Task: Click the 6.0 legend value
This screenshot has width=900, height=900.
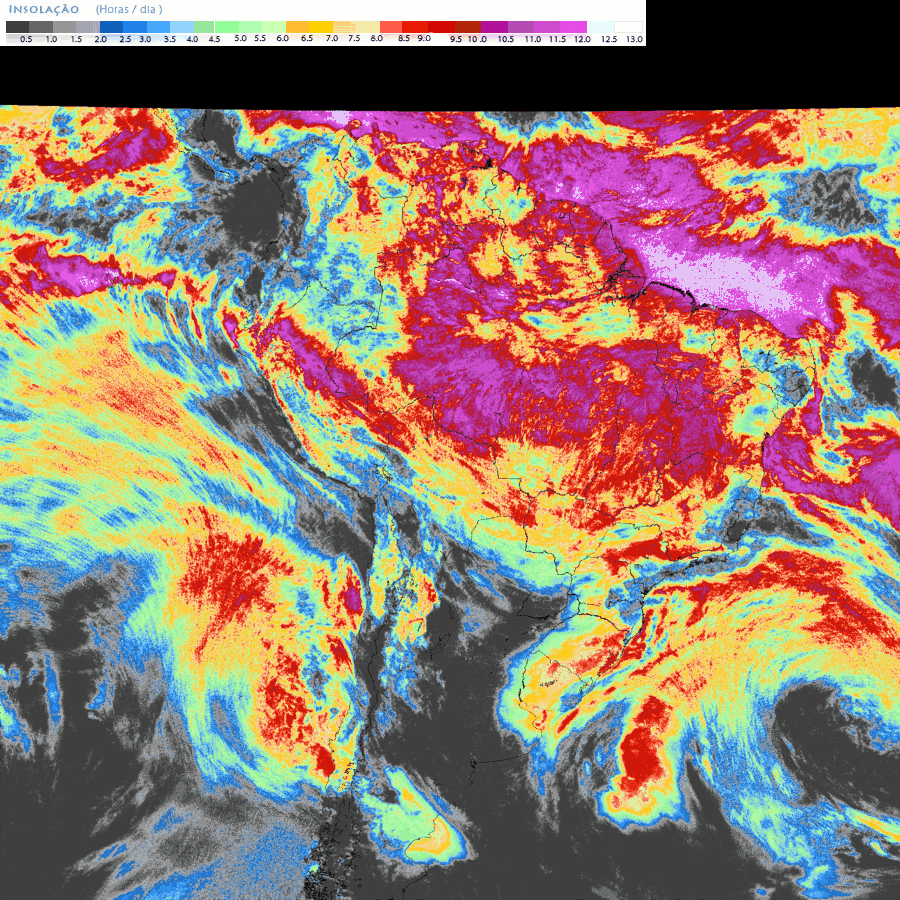Action: 282,38
